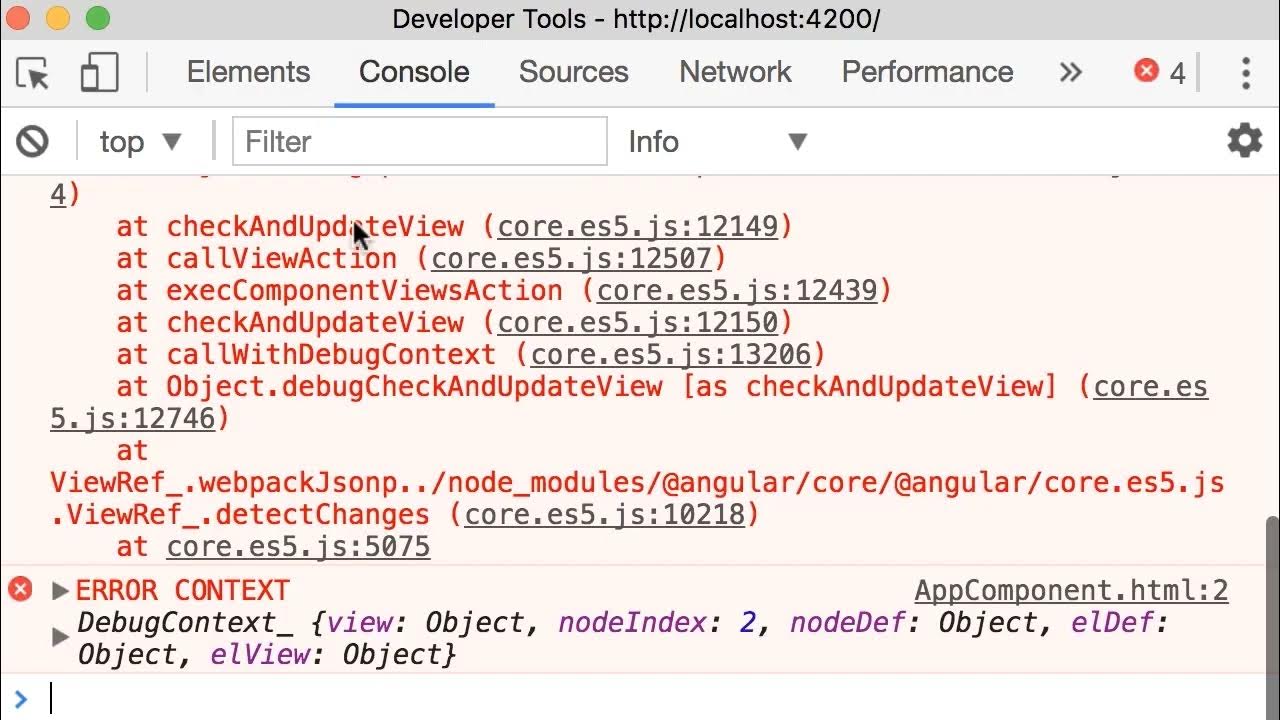Open the AppComponent.html:2 source link
The image size is (1280, 720).
pyautogui.click(x=1071, y=590)
